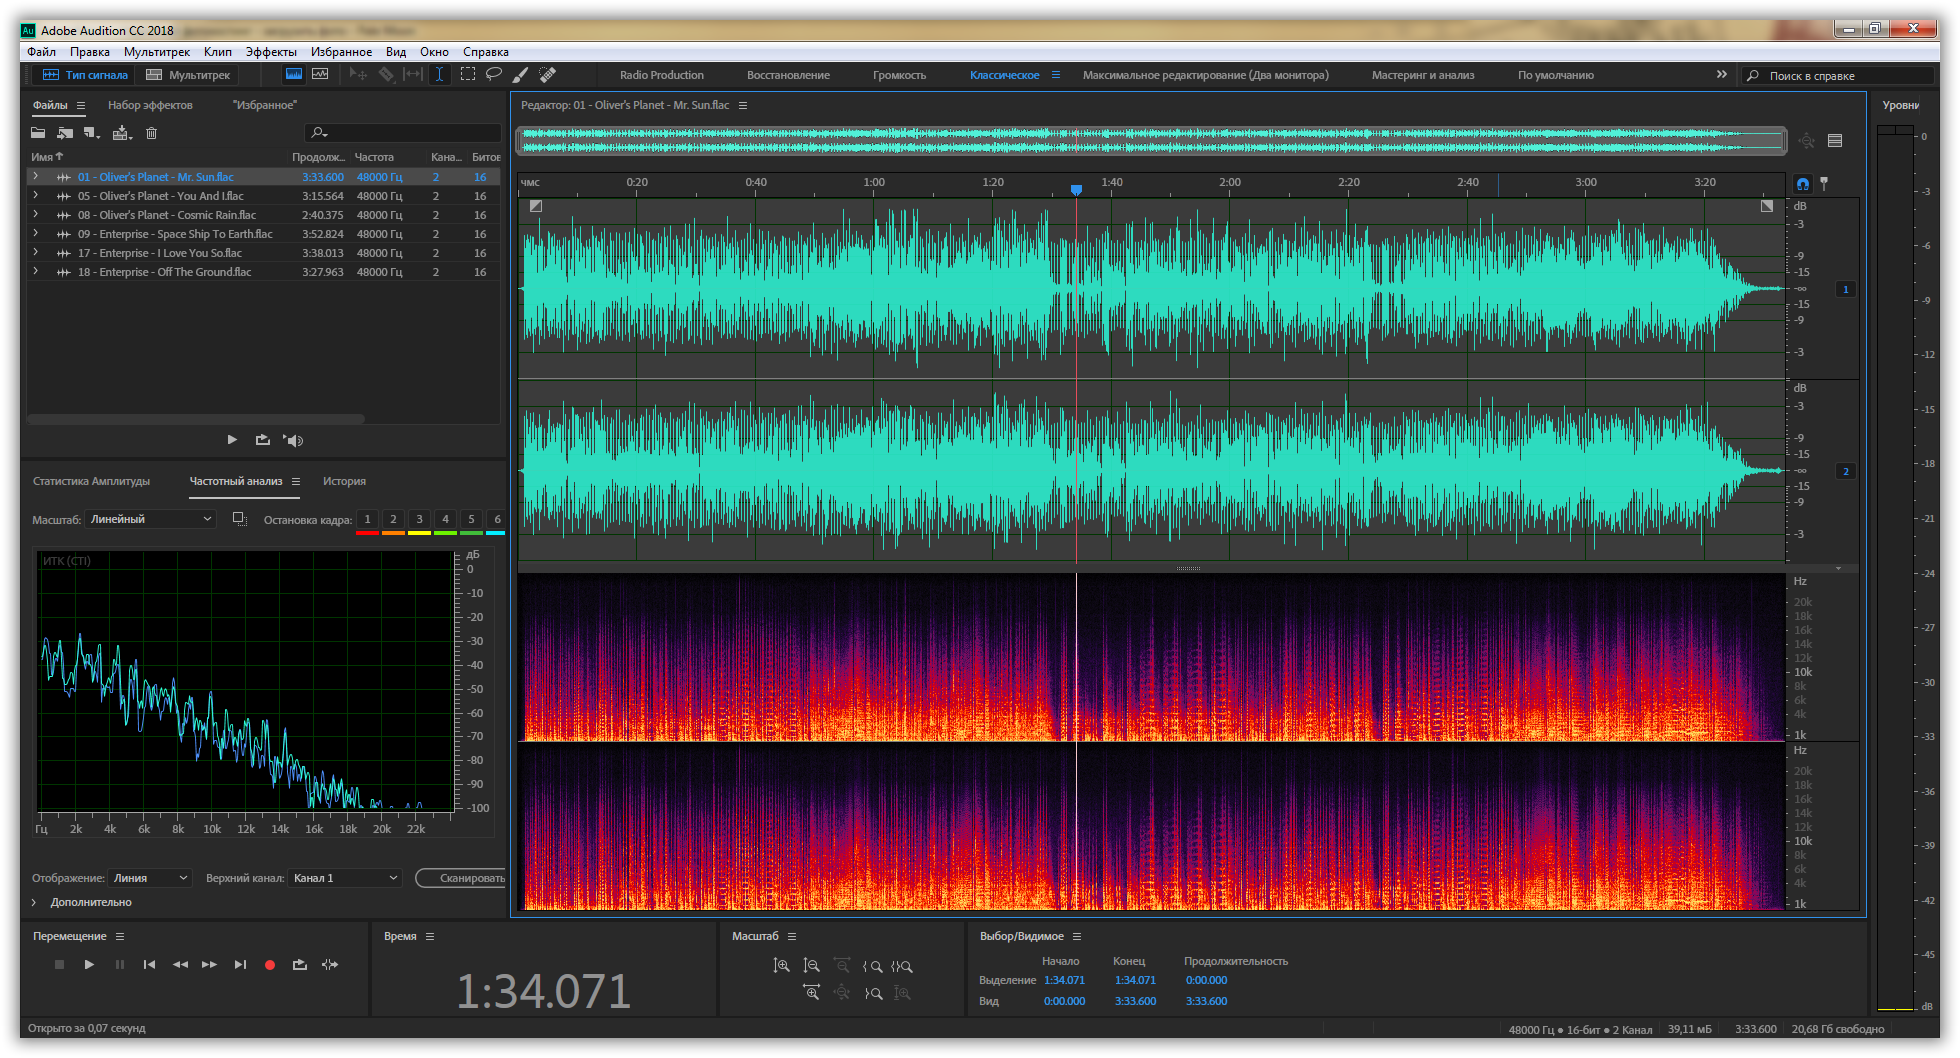
Task: Toggle channel 1 enable button
Action: [1846, 289]
